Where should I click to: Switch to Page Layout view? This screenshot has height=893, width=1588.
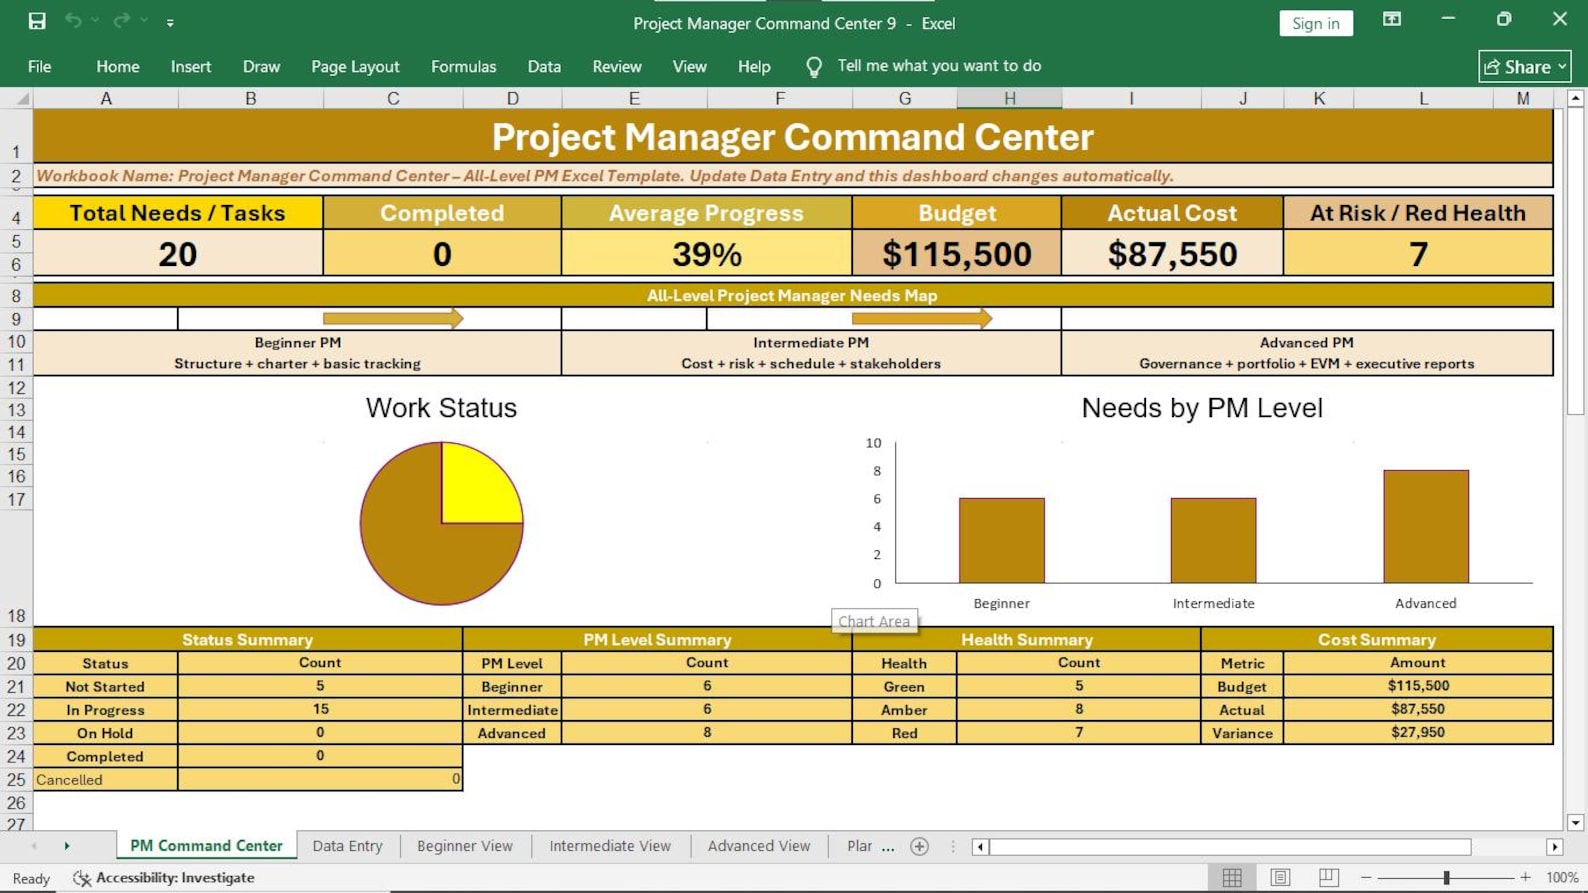(x=1280, y=878)
